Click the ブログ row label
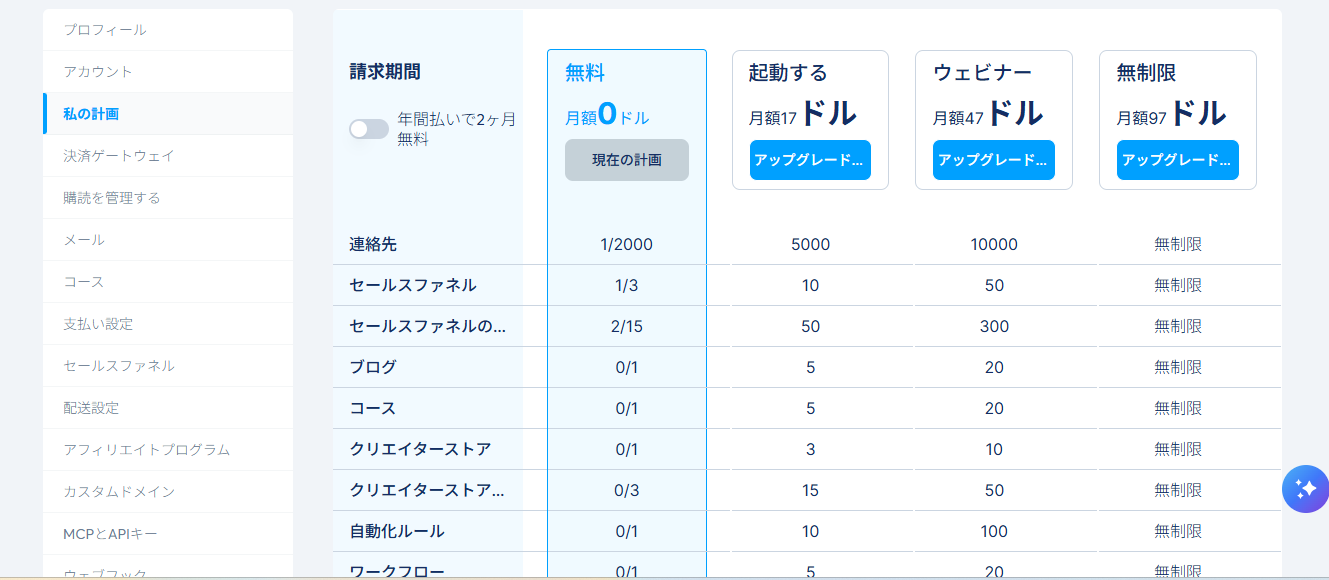1329x580 pixels. click(373, 367)
